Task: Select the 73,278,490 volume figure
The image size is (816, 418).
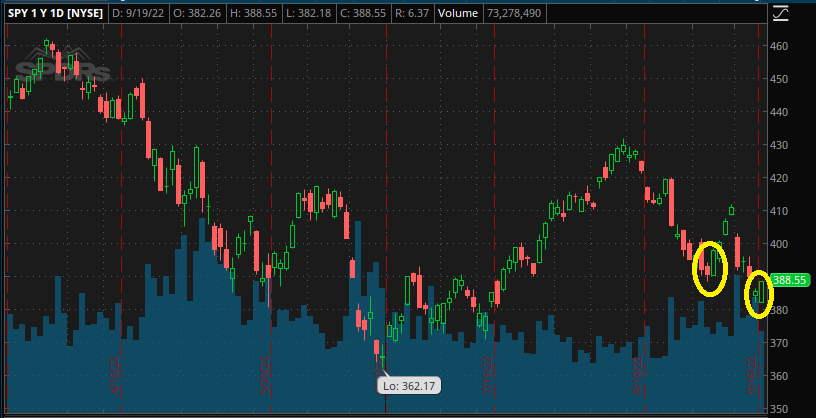Action: coord(514,13)
